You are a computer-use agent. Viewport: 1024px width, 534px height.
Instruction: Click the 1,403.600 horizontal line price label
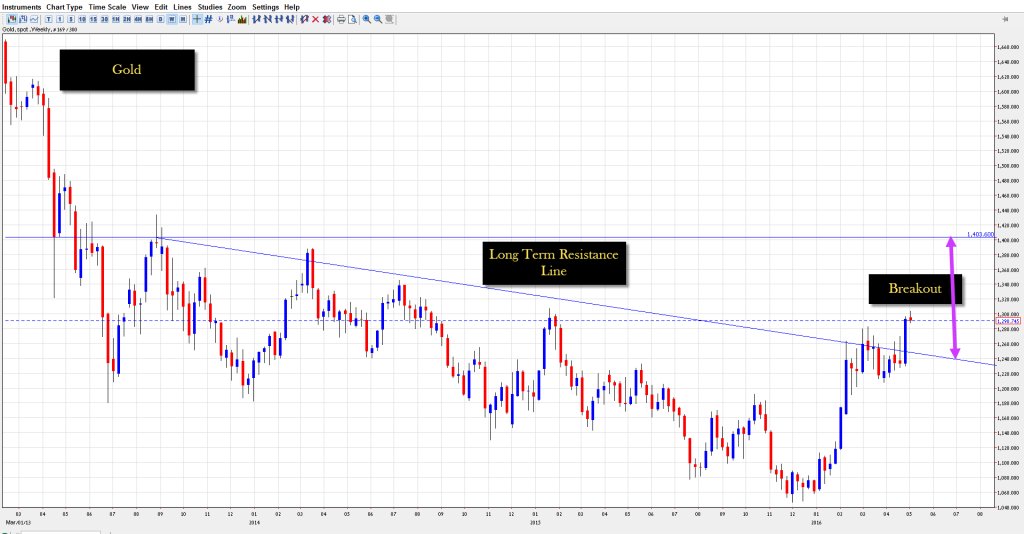point(981,234)
